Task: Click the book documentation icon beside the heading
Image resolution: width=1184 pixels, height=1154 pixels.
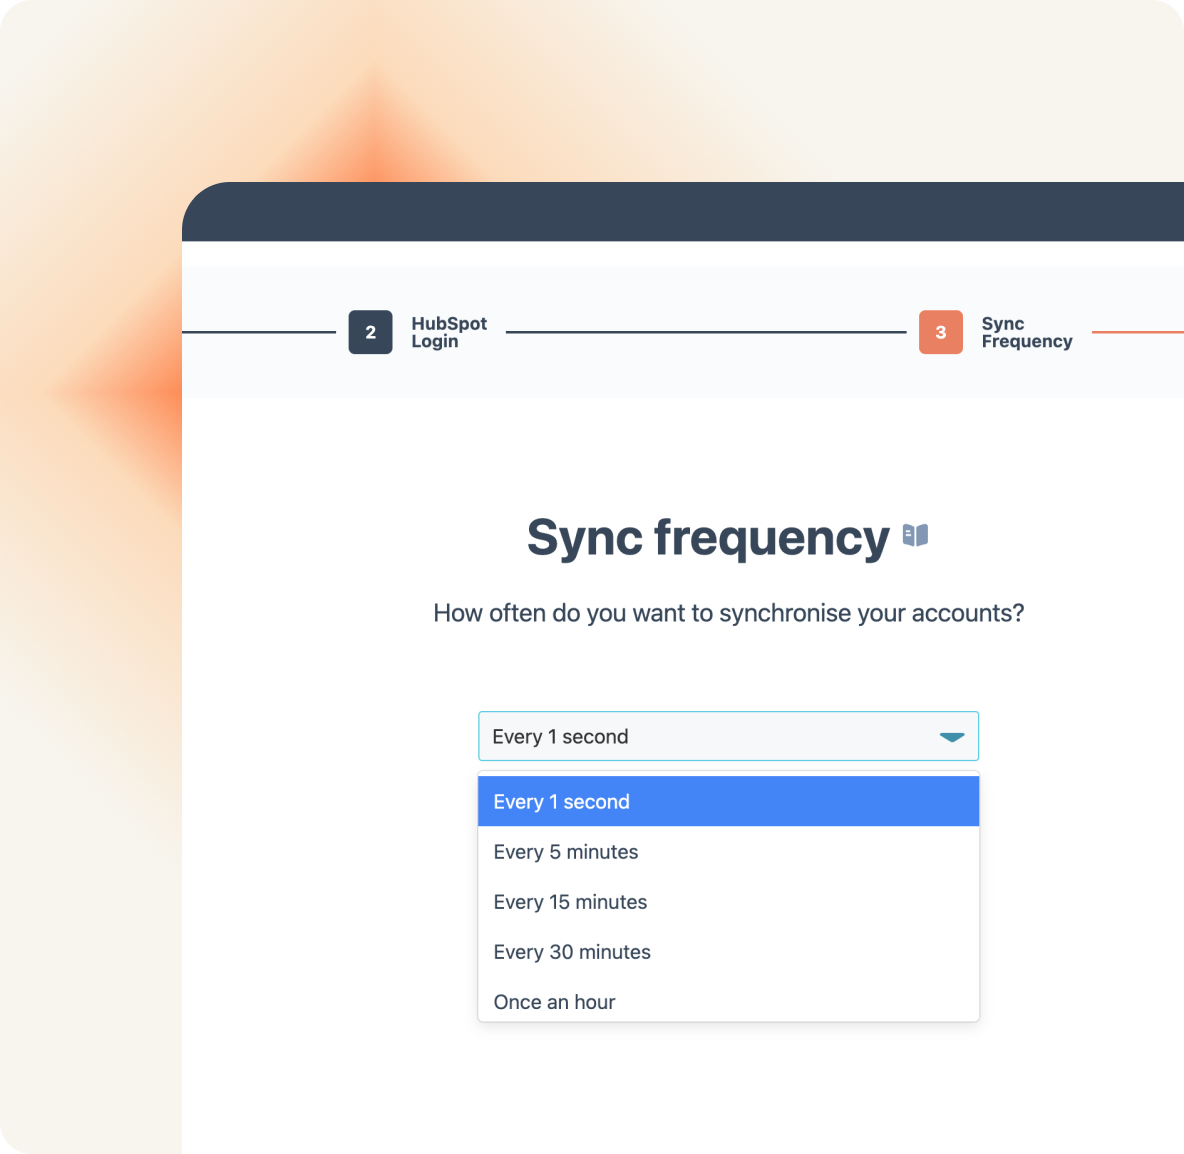Action: [915, 536]
